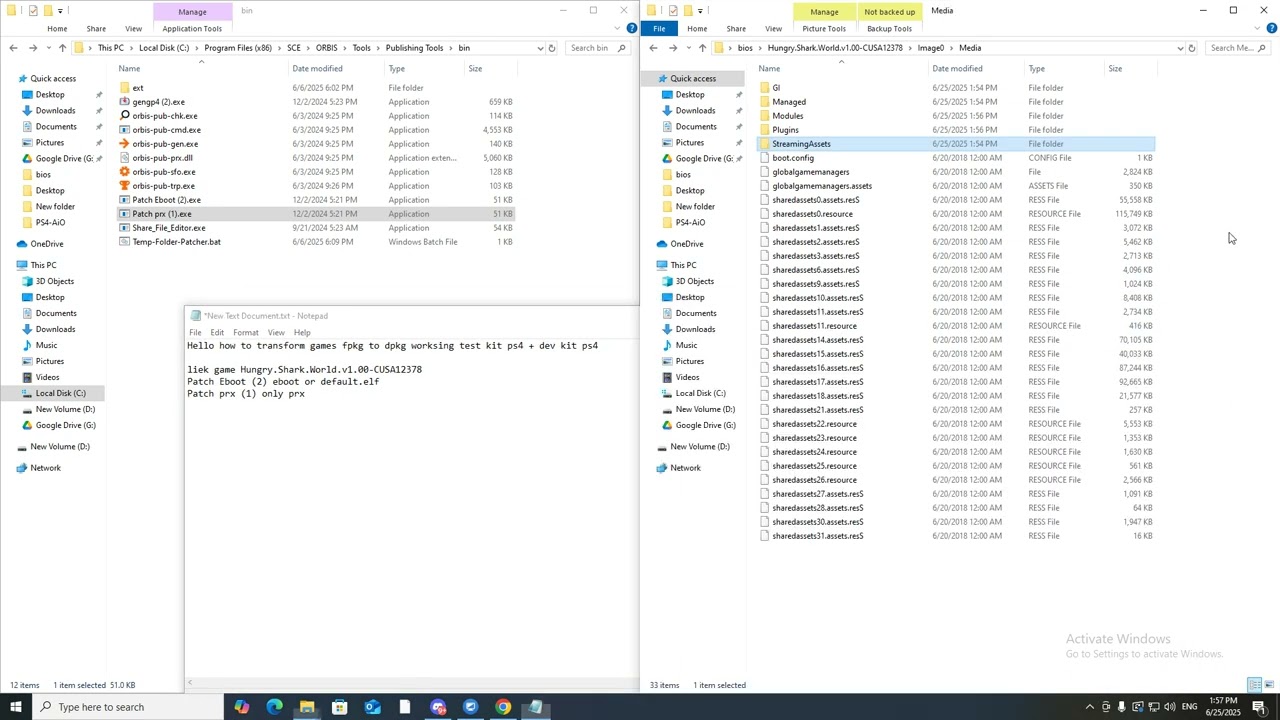Expand the ribbon in Media window

(1258, 28)
